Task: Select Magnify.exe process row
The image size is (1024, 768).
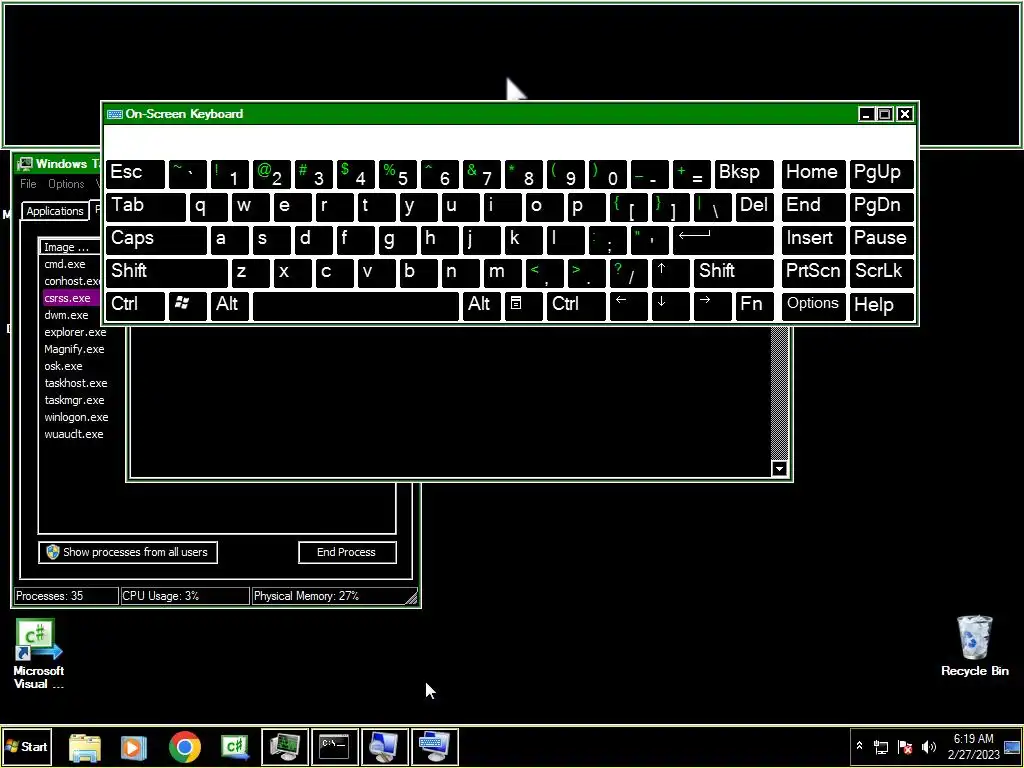Action: (74, 349)
